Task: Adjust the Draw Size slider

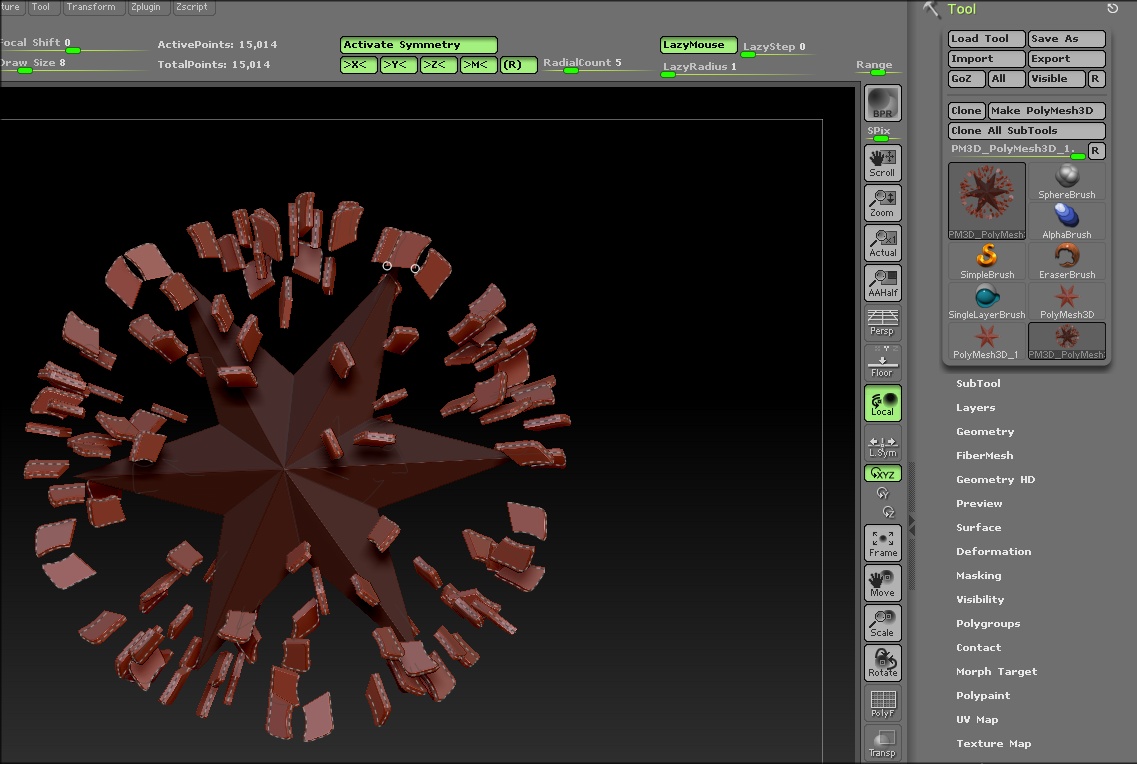Action: (25, 70)
